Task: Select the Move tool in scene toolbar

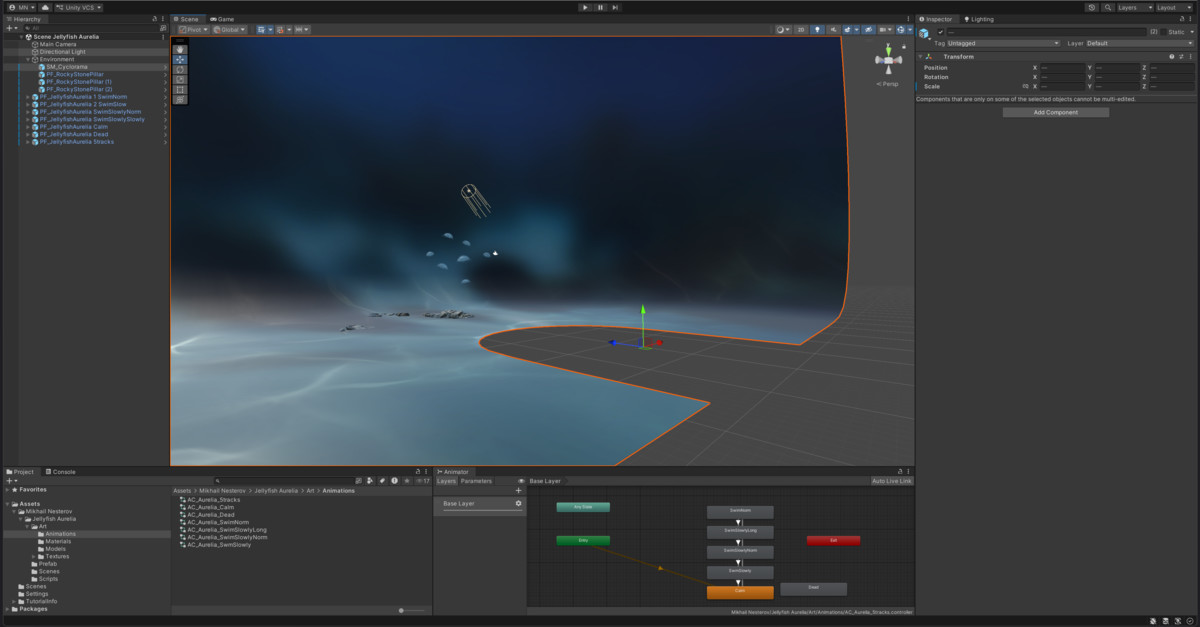Action: pyautogui.click(x=180, y=59)
